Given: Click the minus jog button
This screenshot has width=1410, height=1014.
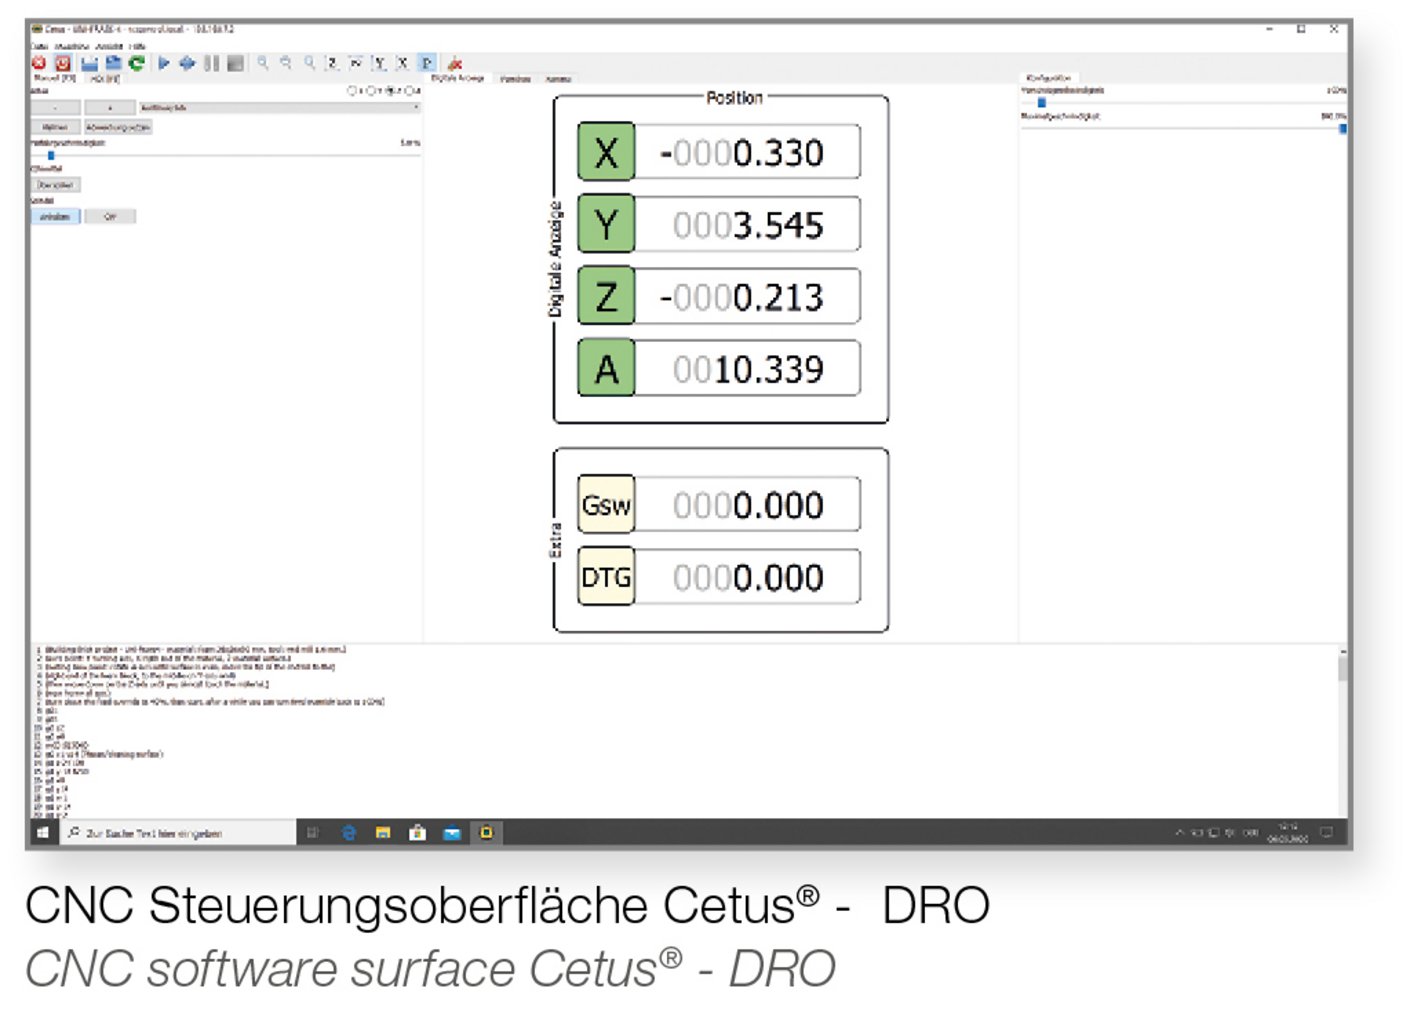Looking at the screenshot, I should 56,108.
